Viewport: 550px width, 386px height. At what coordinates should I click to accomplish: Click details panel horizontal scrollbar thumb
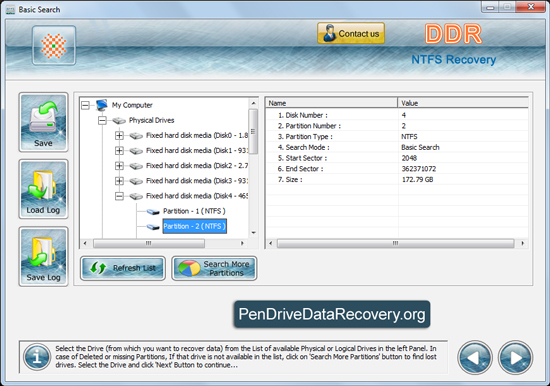tap(395, 243)
